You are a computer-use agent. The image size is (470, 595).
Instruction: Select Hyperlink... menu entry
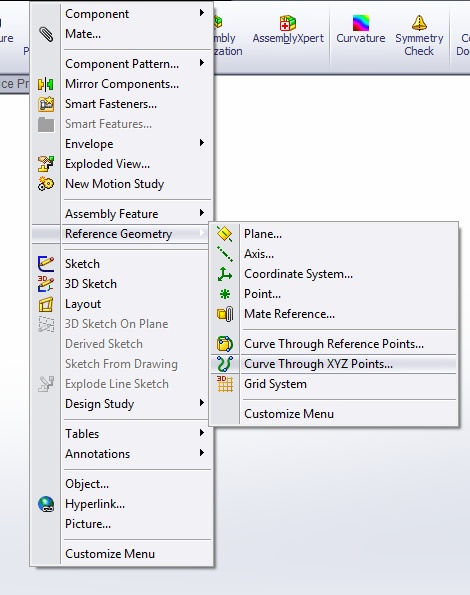point(122,504)
